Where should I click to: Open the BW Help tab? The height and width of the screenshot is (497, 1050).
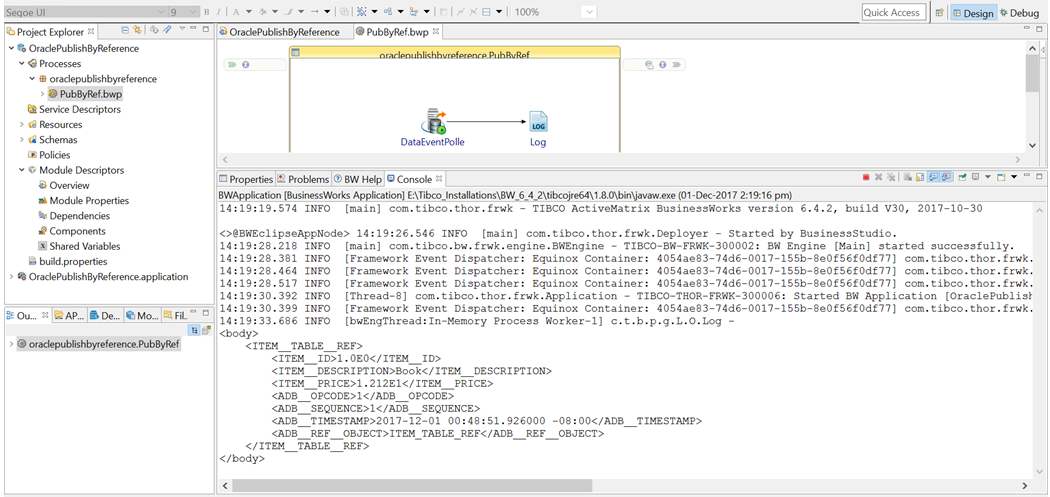(358, 180)
